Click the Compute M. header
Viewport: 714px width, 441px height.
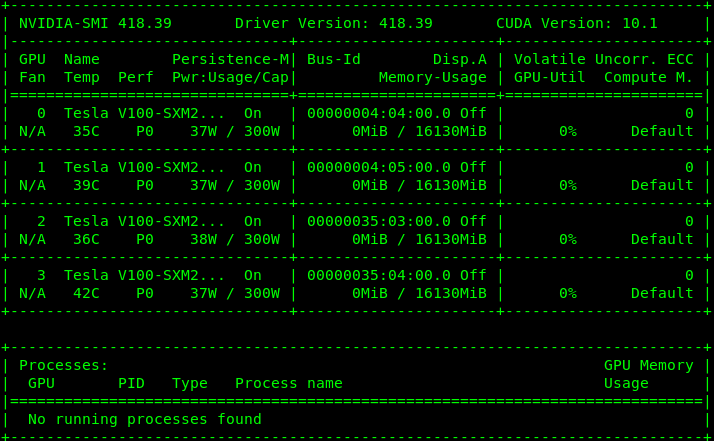click(x=648, y=77)
